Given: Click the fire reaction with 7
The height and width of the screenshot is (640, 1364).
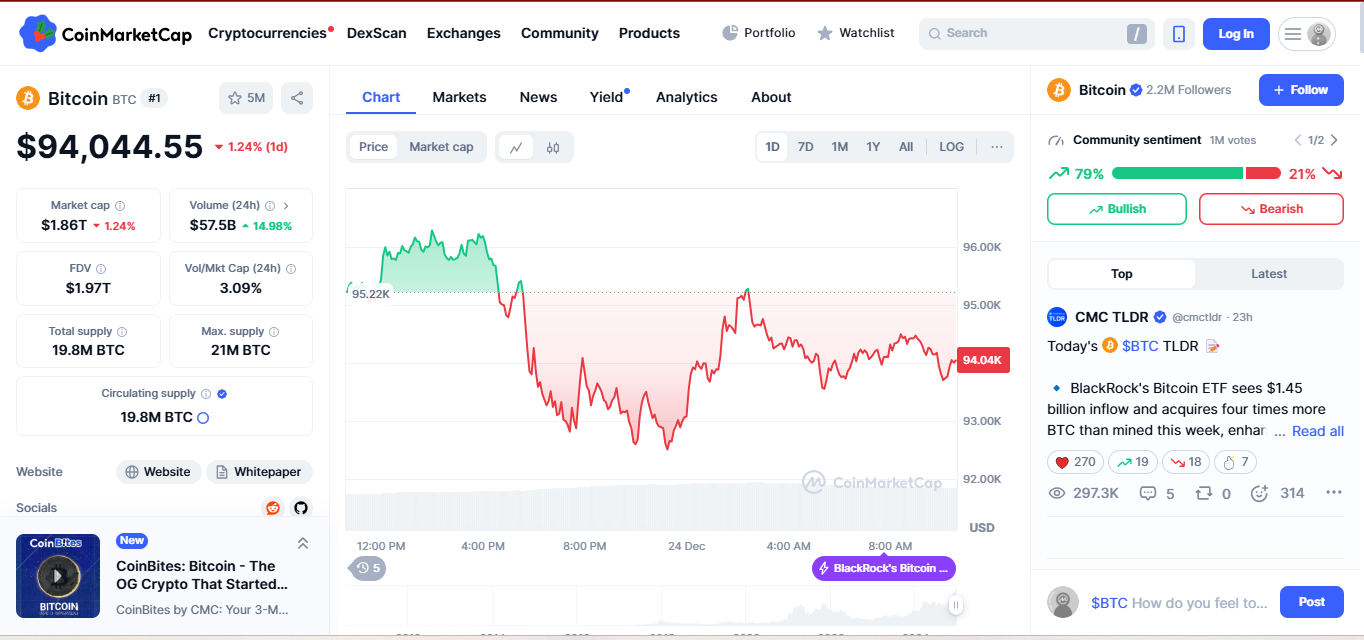Looking at the screenshot, I should pyautogui.click(x=1235, y=462).
